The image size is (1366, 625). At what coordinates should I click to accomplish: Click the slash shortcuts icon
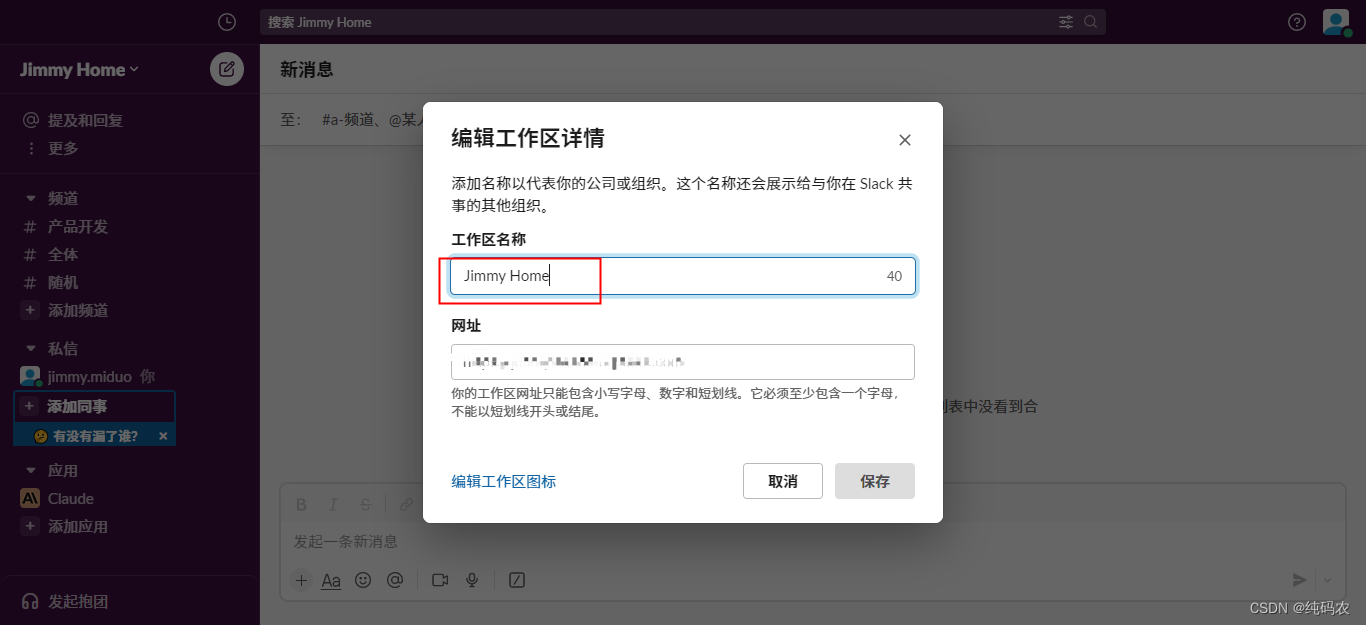pyautogui.click(x=517, y=580)
